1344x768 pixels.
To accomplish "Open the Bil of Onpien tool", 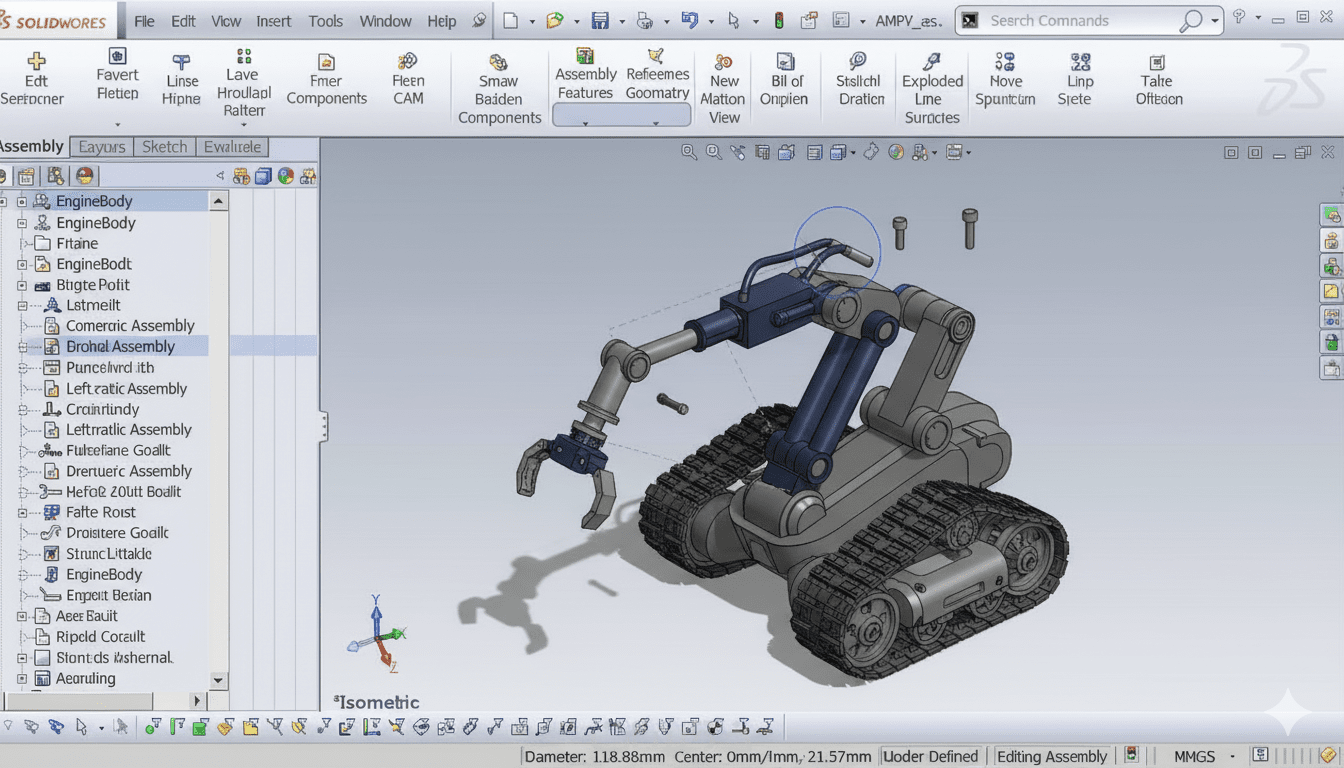I will point(783,80).
